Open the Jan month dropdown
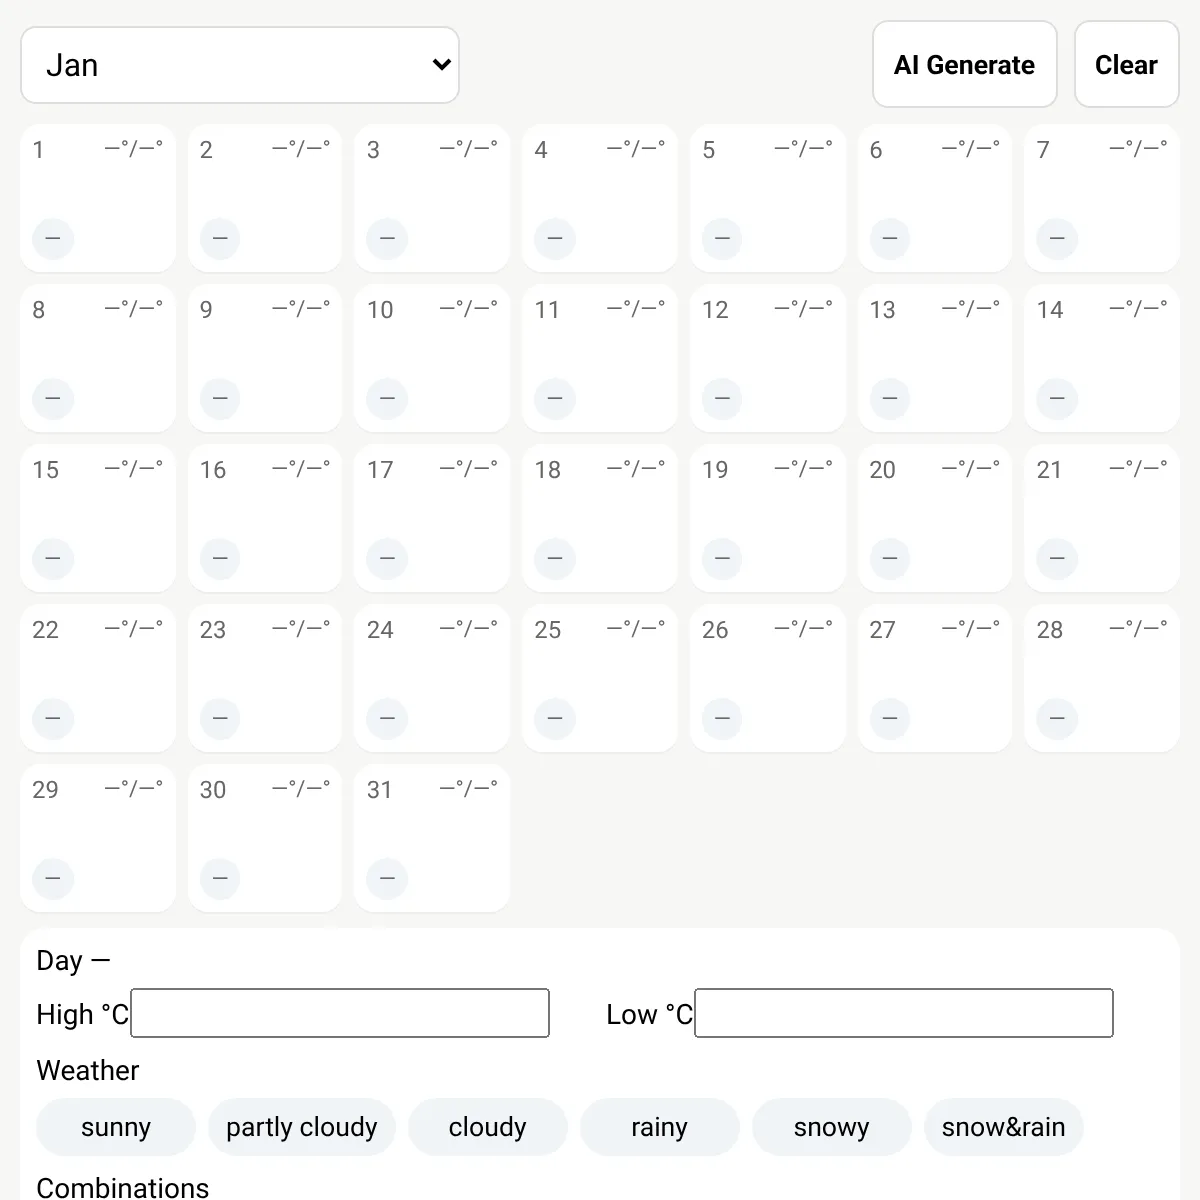Image resolution: width=1200 pixels, height=1200 pixels. (x=240, y=65)
